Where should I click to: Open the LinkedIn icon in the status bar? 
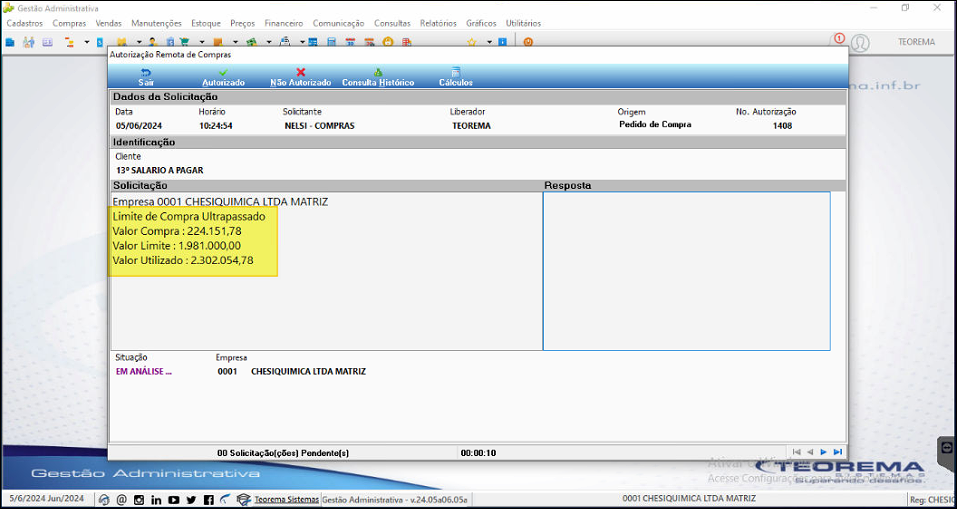(156, 499)
